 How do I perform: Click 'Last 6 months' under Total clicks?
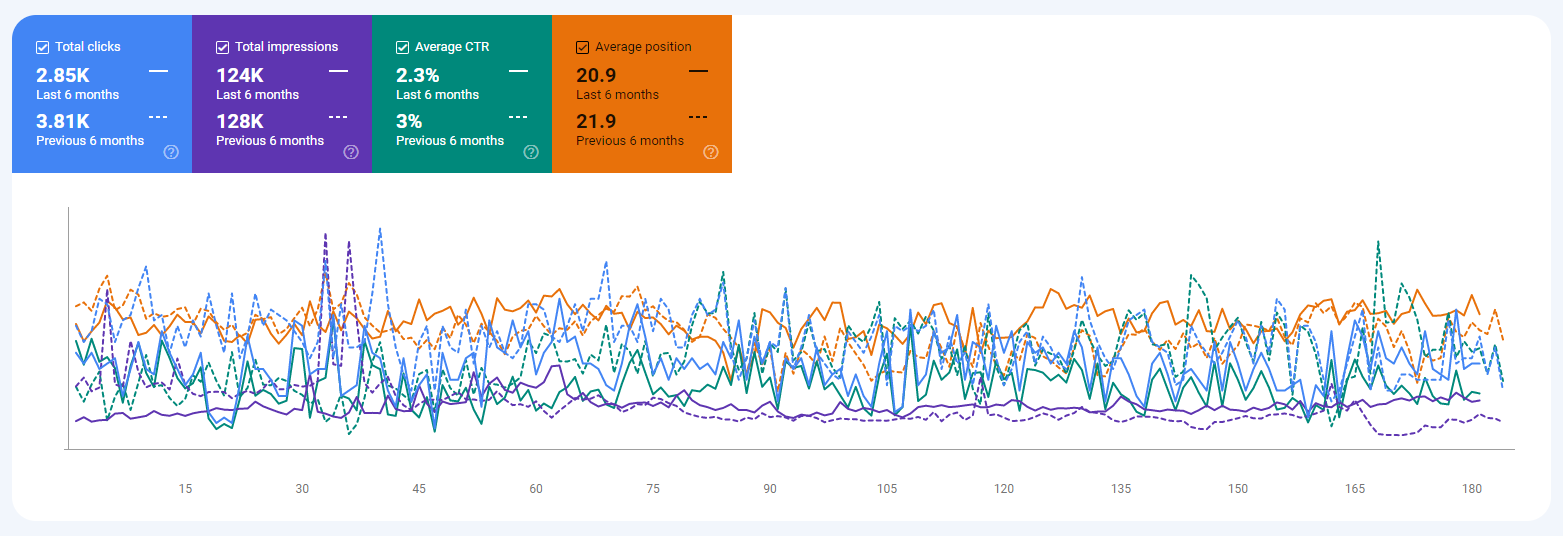77,95
